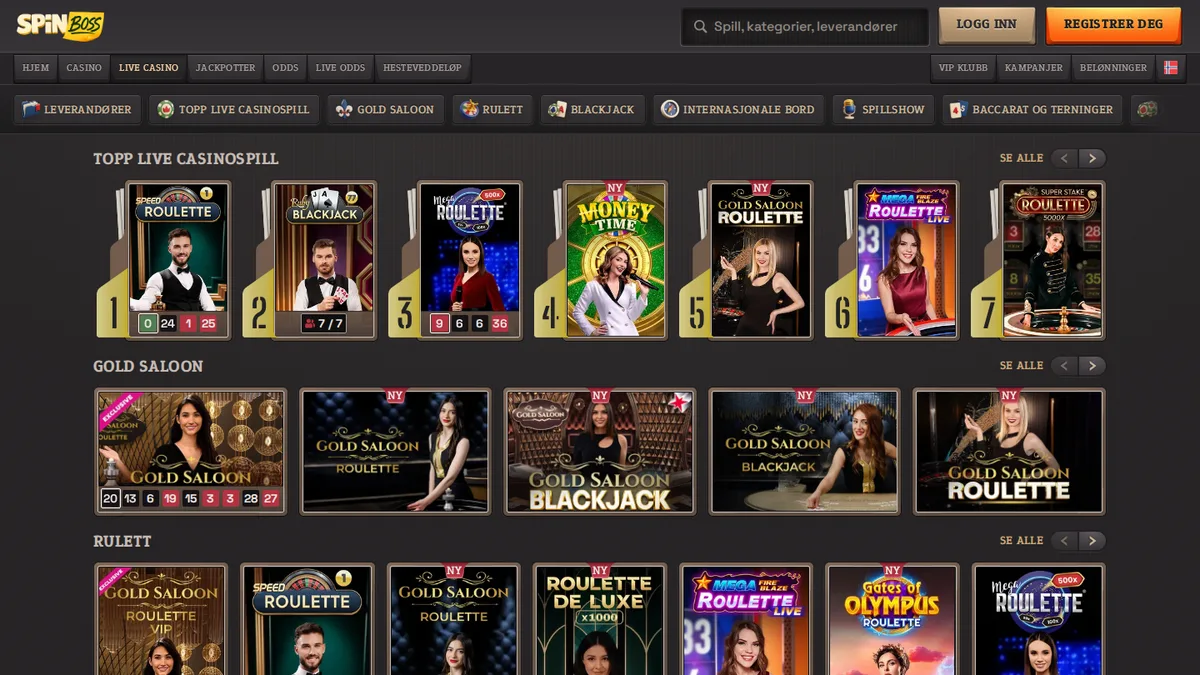The width and height of the screenshot is (1200, 675).
Task: Show previous Topp Live Casinospill games
Action: (x=1064, y=158)
